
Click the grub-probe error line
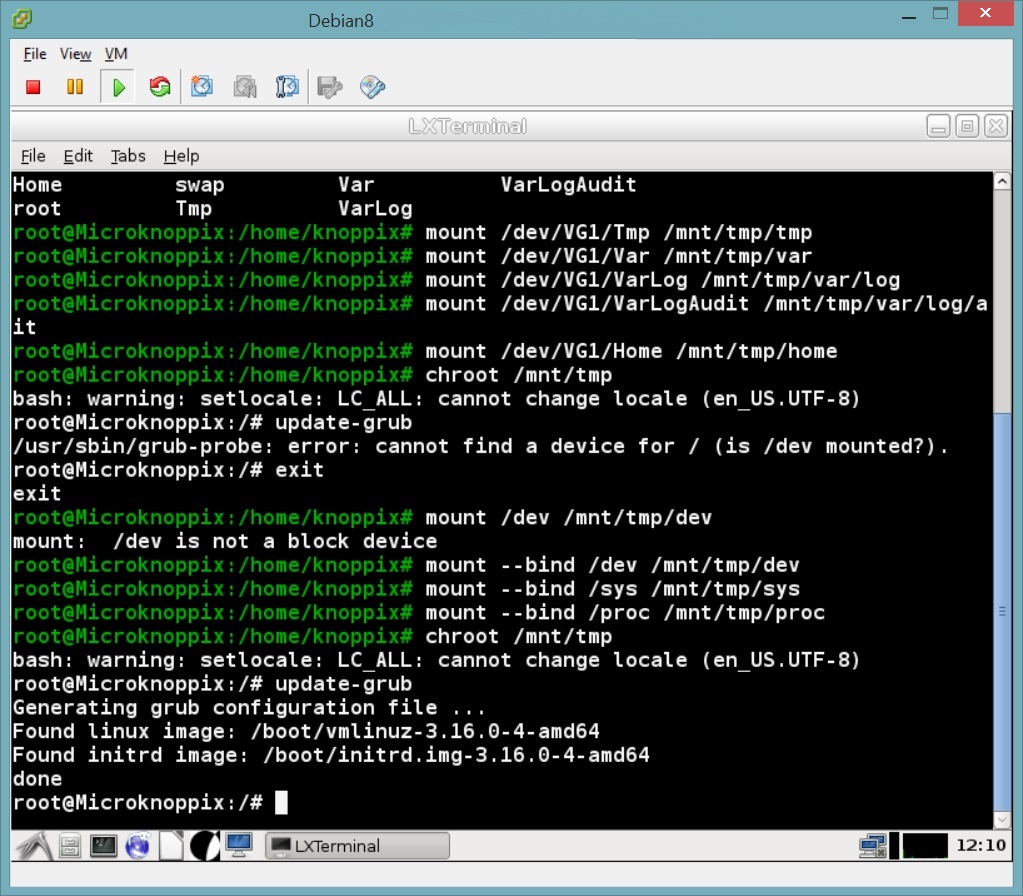(x=480, y=446)
